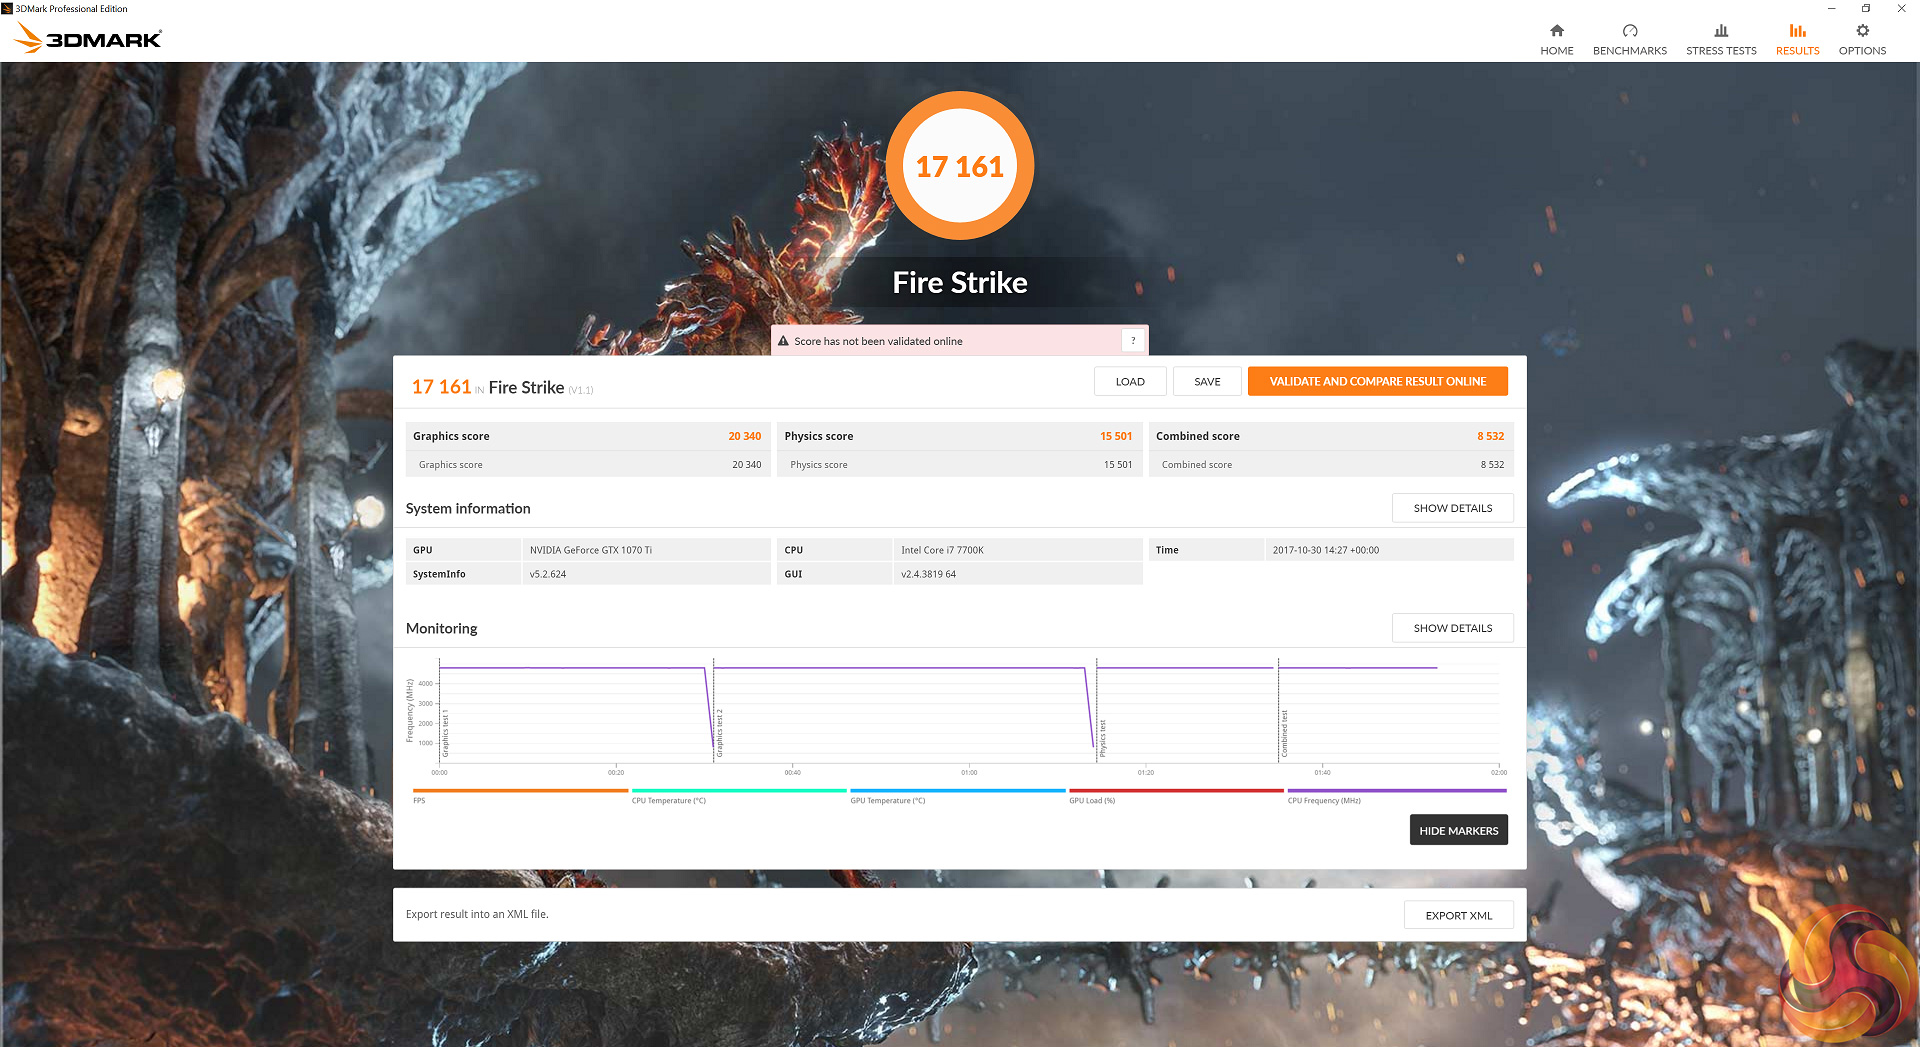1920x1047 pixels.
Task: Show details for Monitoring section
Action: click(x=1452, y=628)
